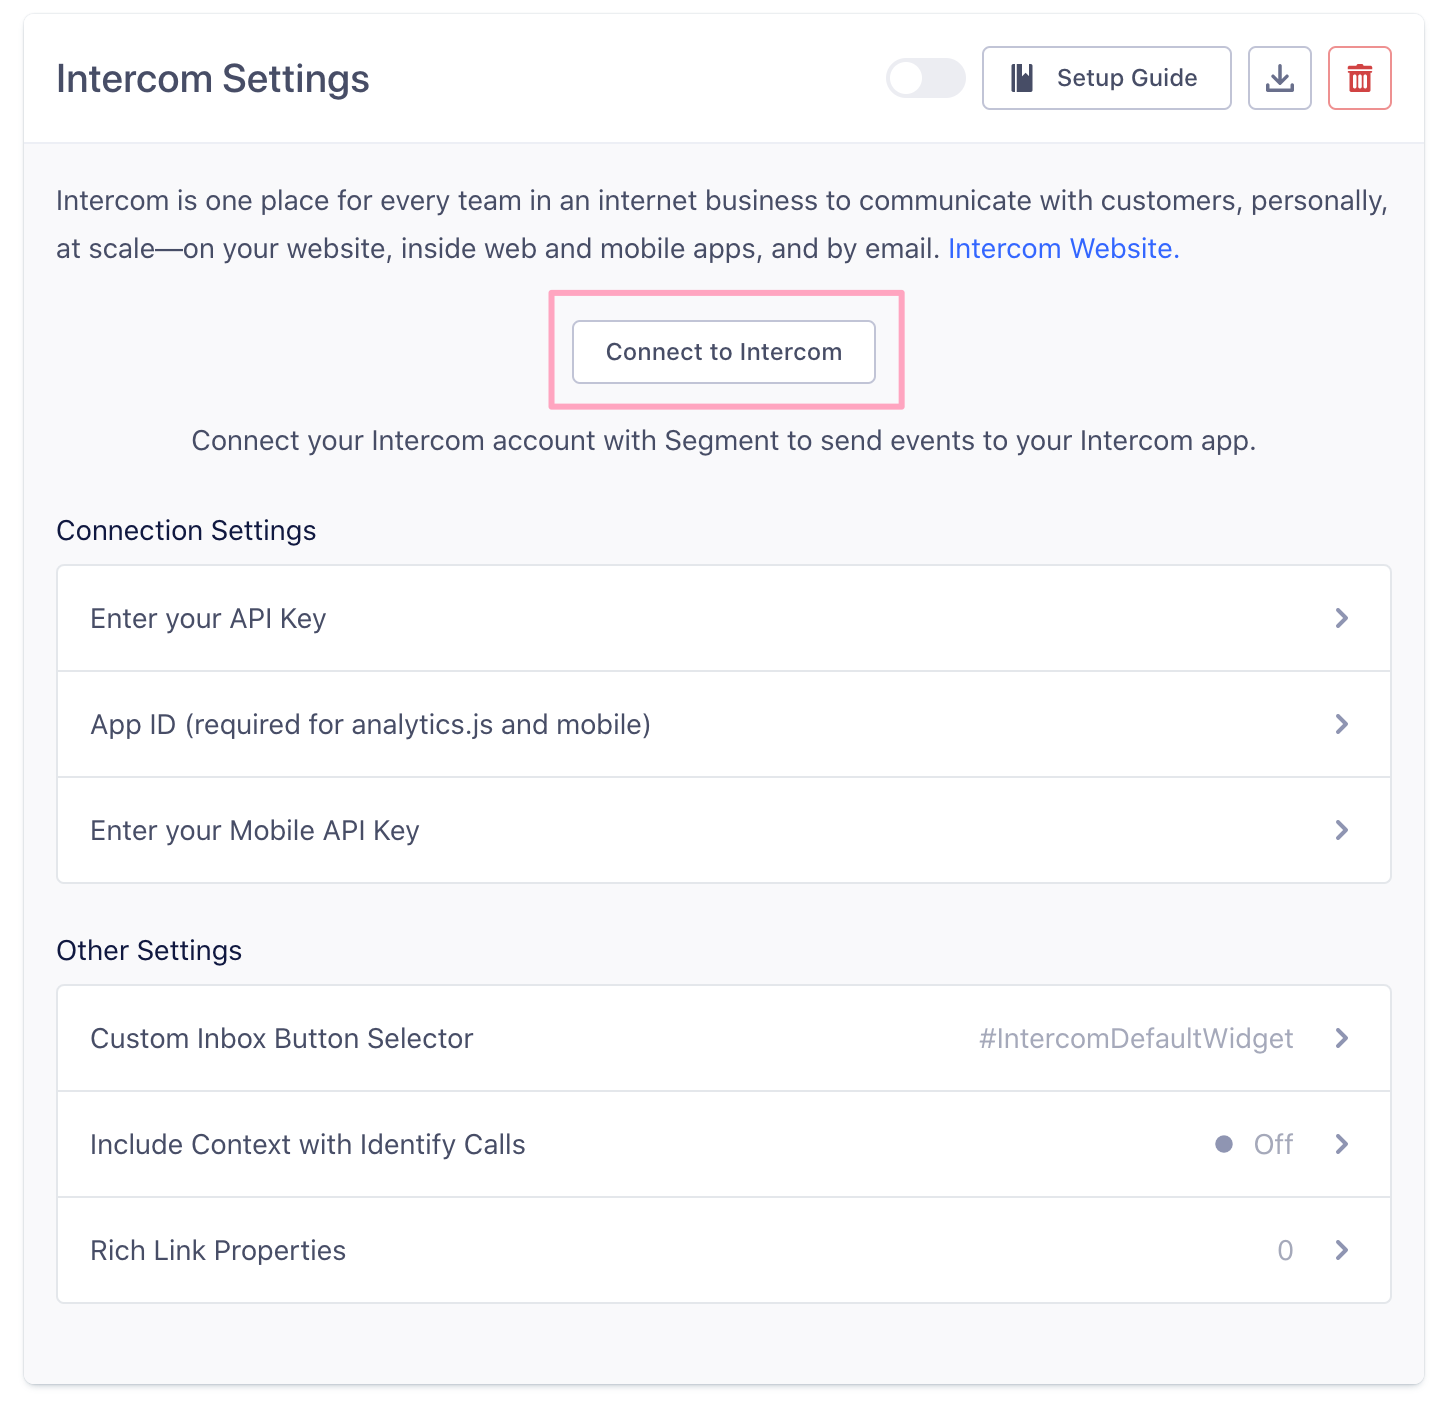This screenshot has width=1442, height=1402.
Task: Click the Rich Link Properties chevron arrow
Action: [1342, 1250]
